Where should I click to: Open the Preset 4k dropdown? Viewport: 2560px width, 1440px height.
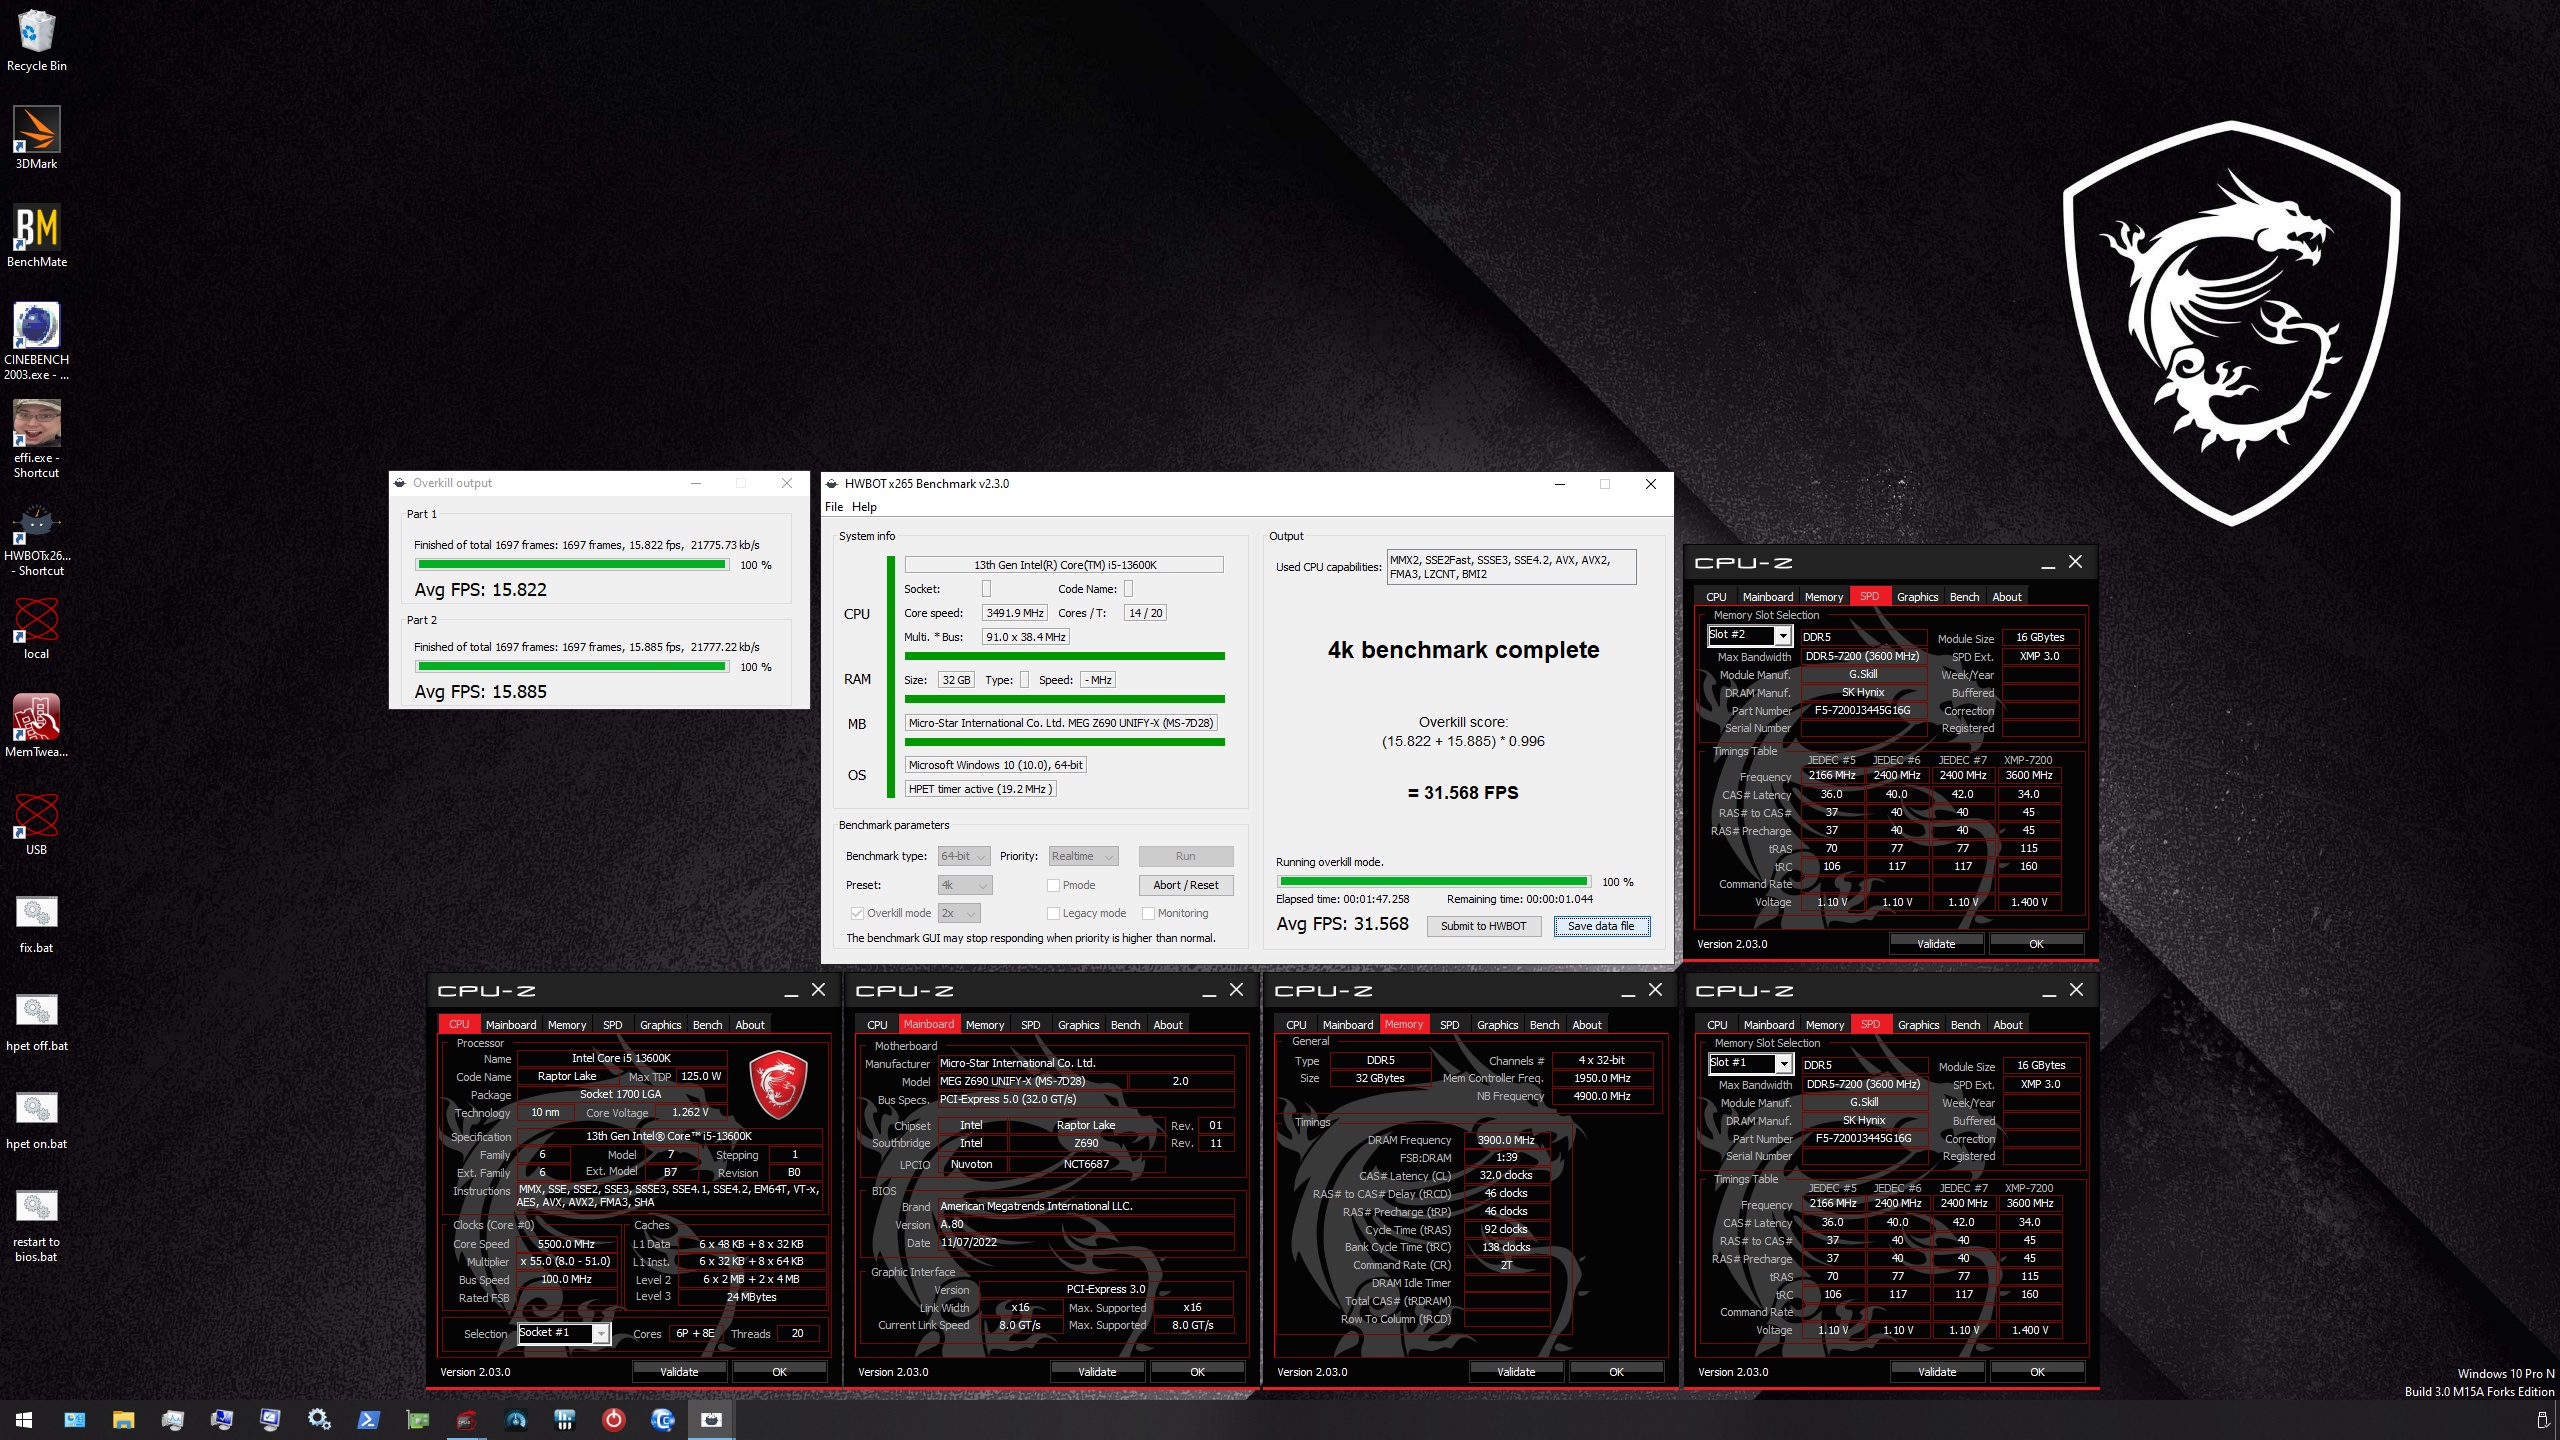tap(965, 885)
